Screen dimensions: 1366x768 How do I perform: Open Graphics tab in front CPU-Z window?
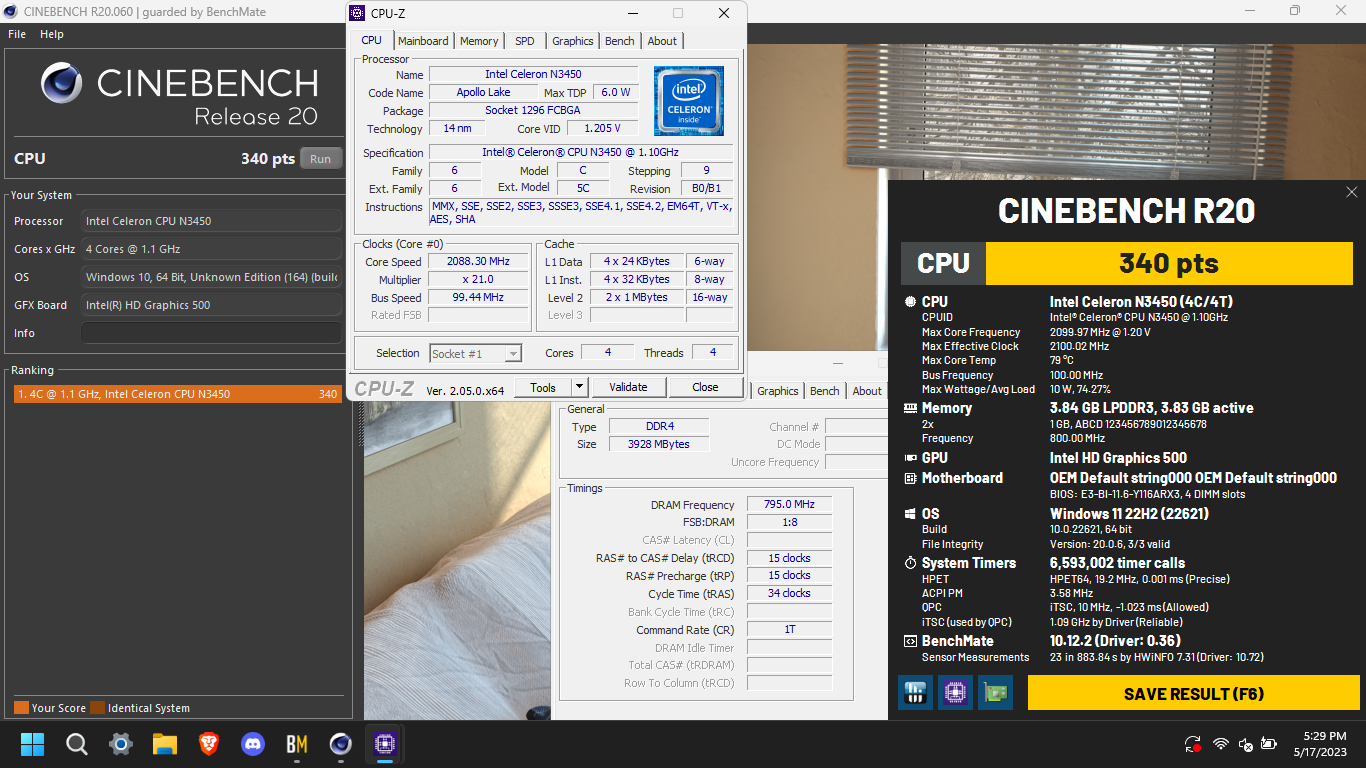coord(573,41)
